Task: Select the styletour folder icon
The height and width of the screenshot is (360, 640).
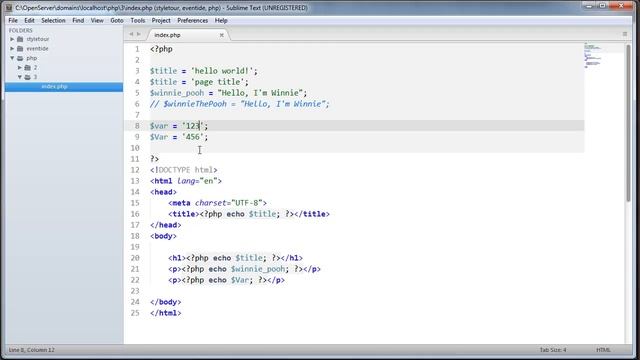Action: (20, 39)
